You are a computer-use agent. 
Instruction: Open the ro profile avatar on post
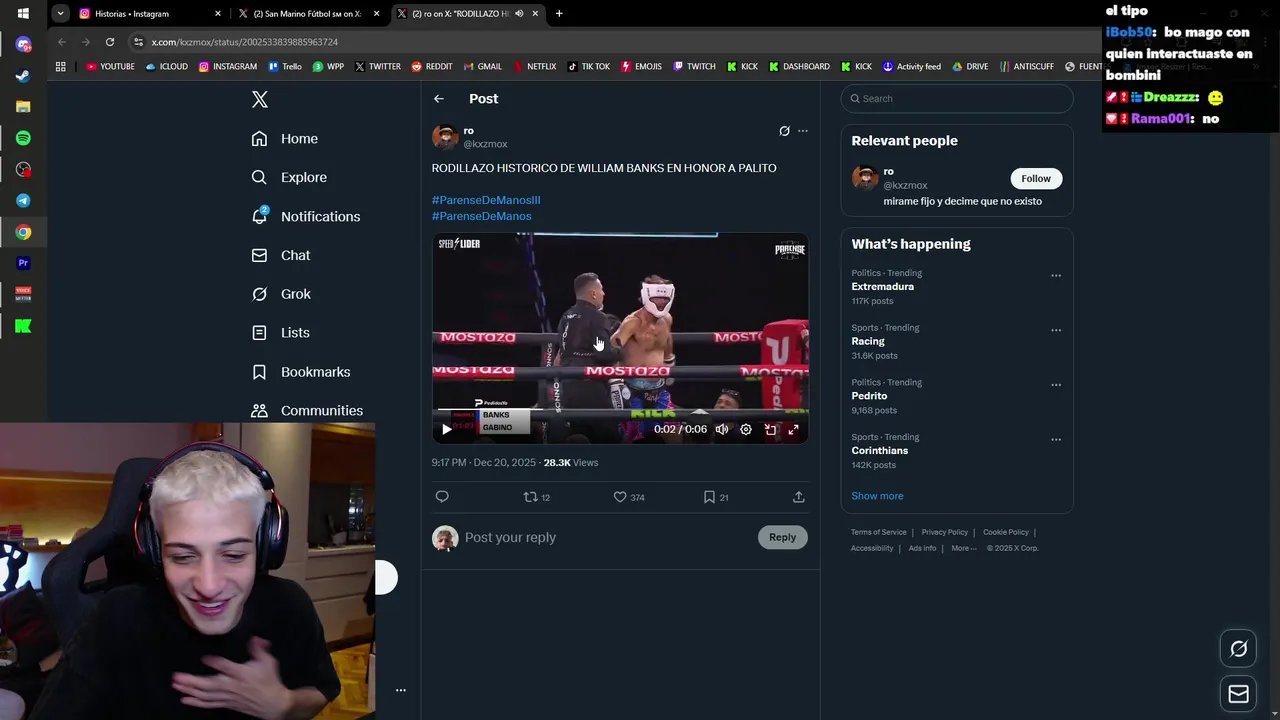(445, 137)
